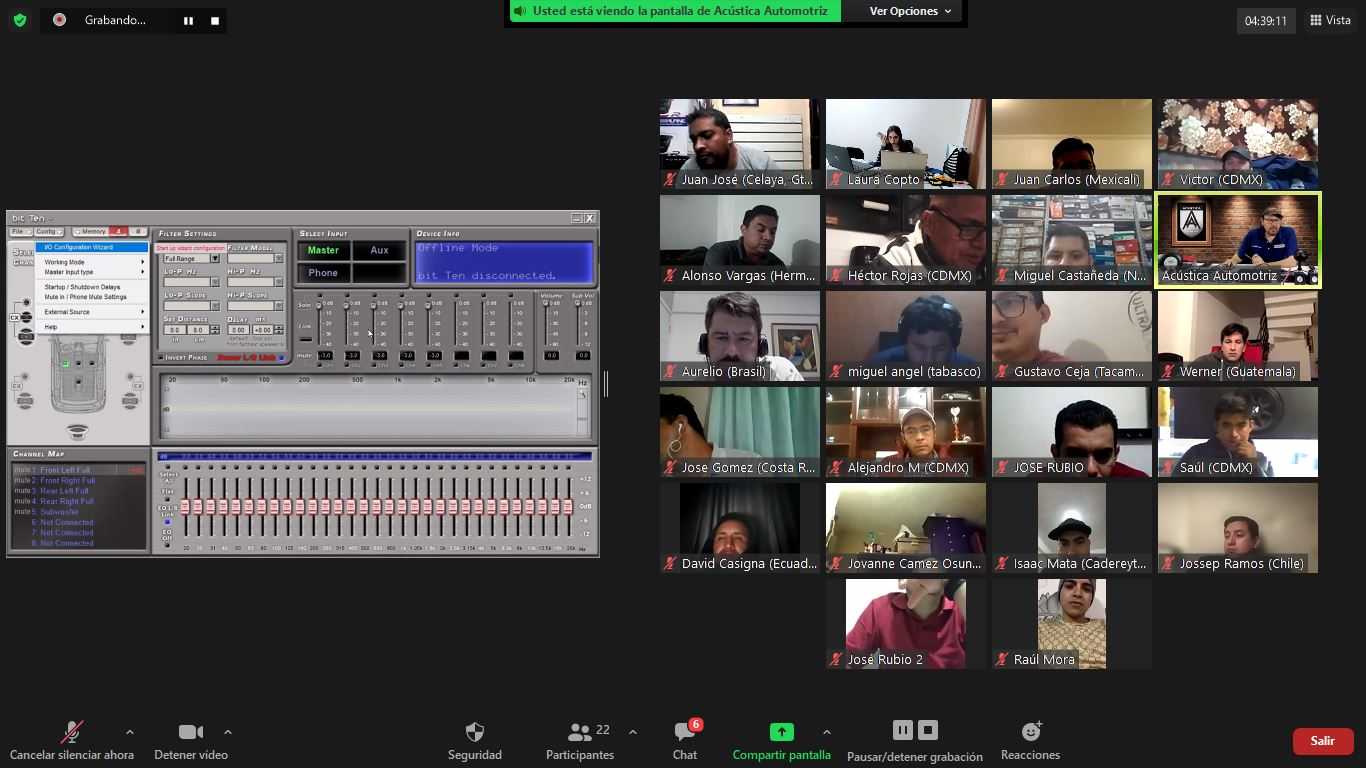Image resolution: width=1366 pixels, height=768 pixels.
Task: Toggle mute for Rear Right Full channel
Action: 22,501
